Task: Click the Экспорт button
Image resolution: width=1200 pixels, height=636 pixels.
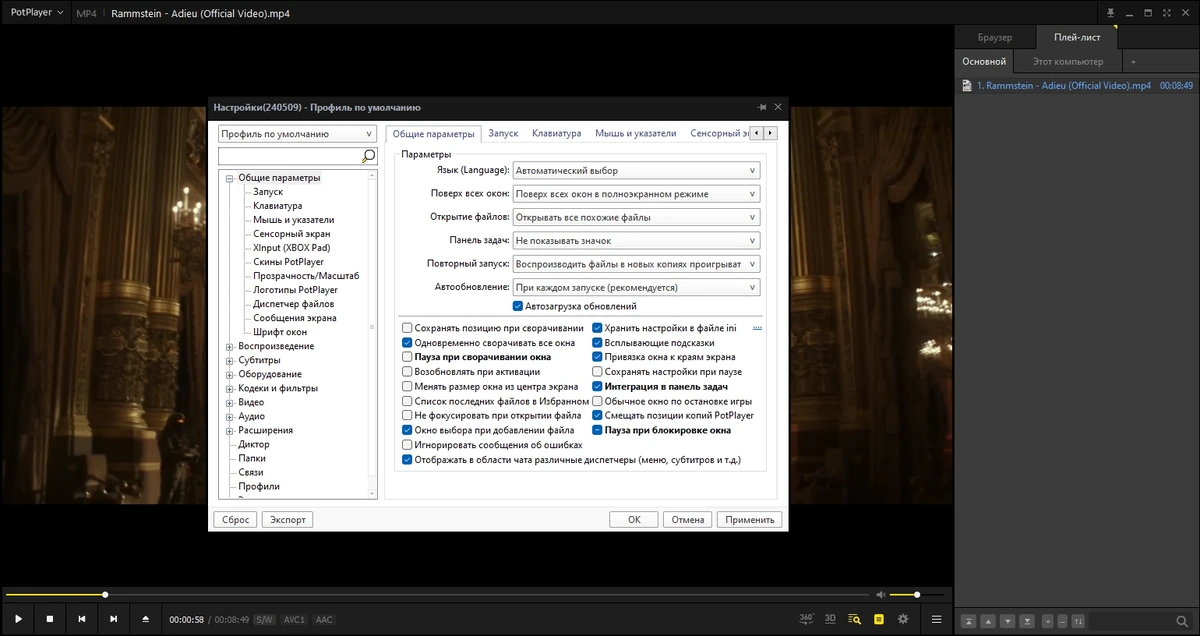Action: (x=287, y=519)
